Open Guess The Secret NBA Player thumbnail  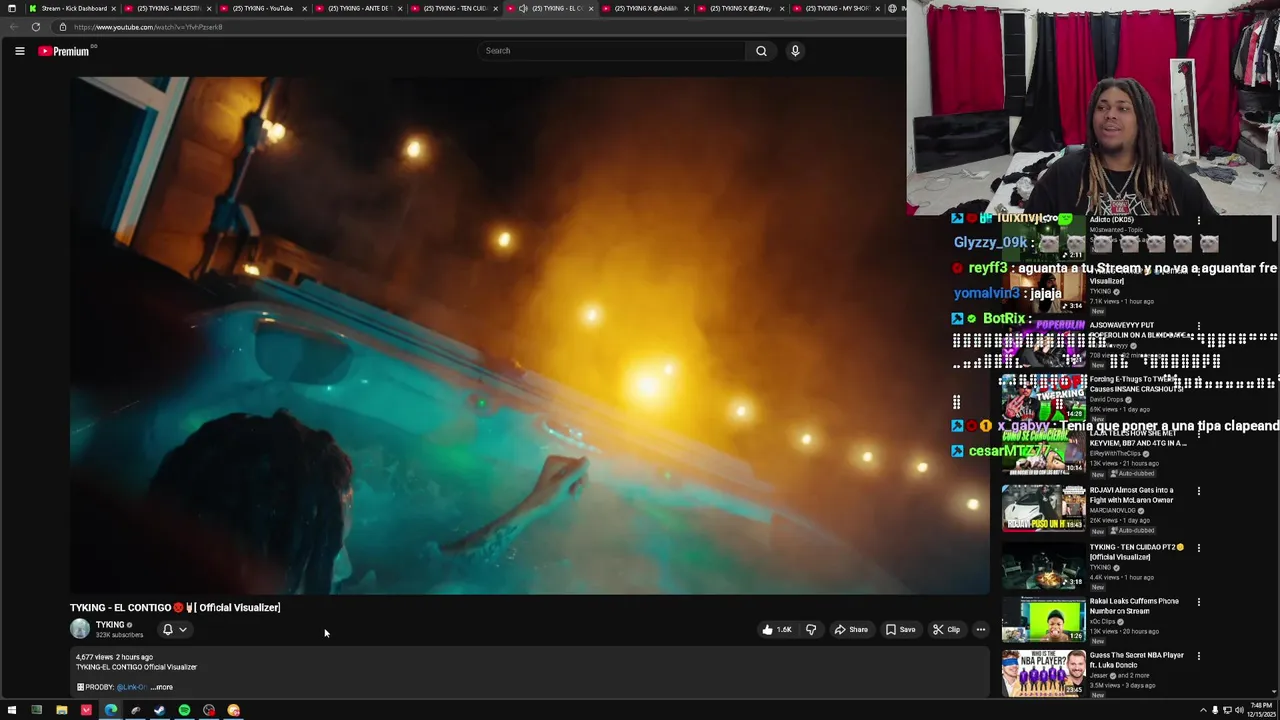1043,672
